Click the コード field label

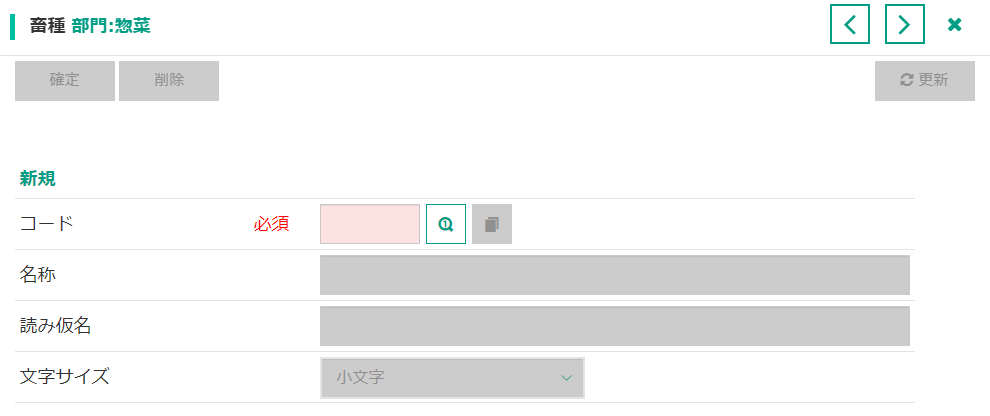47,224
